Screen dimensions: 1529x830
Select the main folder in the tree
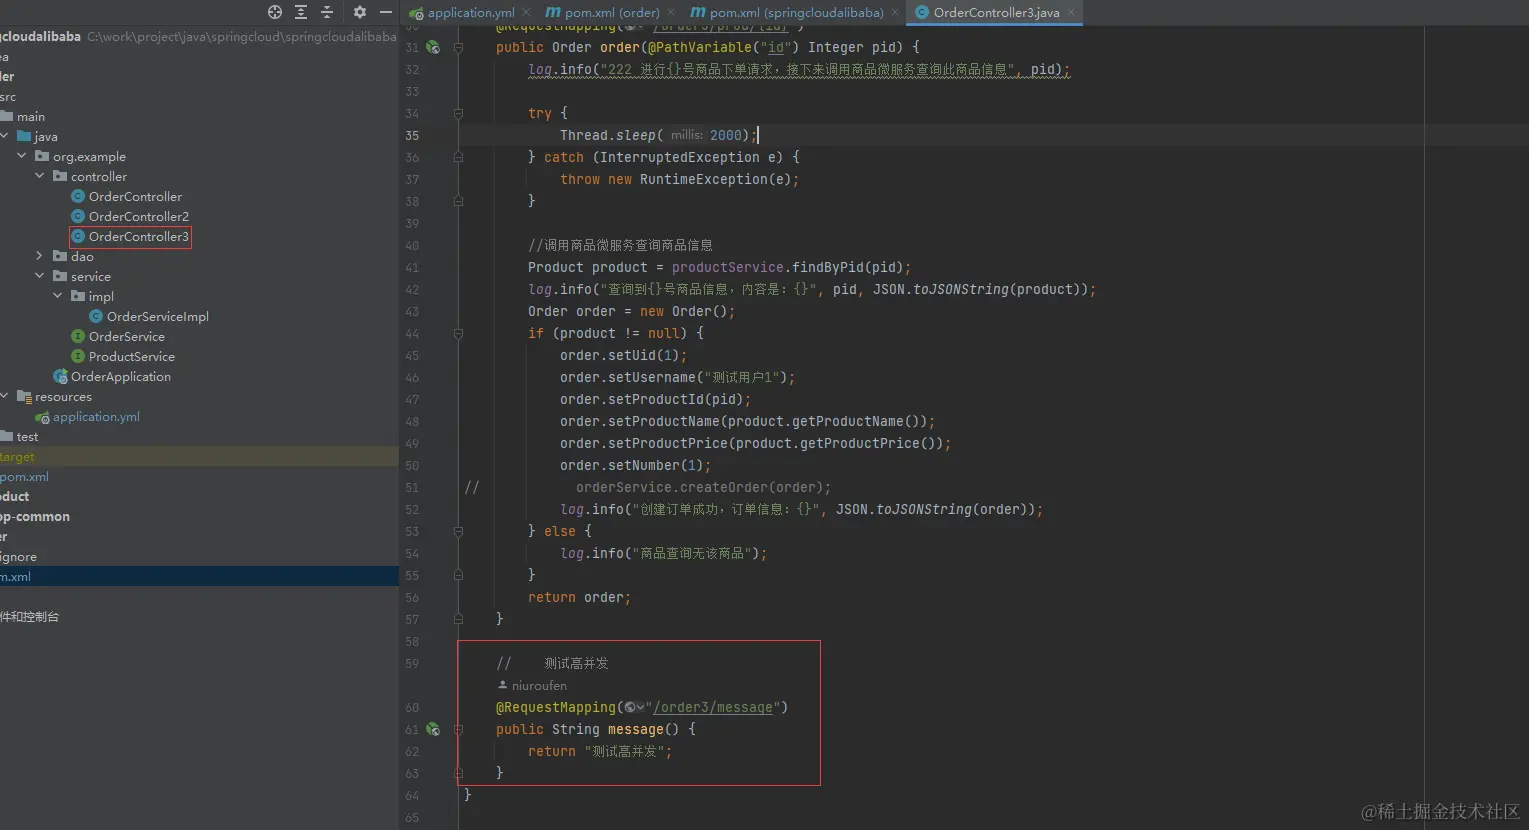tap(30, 117)
